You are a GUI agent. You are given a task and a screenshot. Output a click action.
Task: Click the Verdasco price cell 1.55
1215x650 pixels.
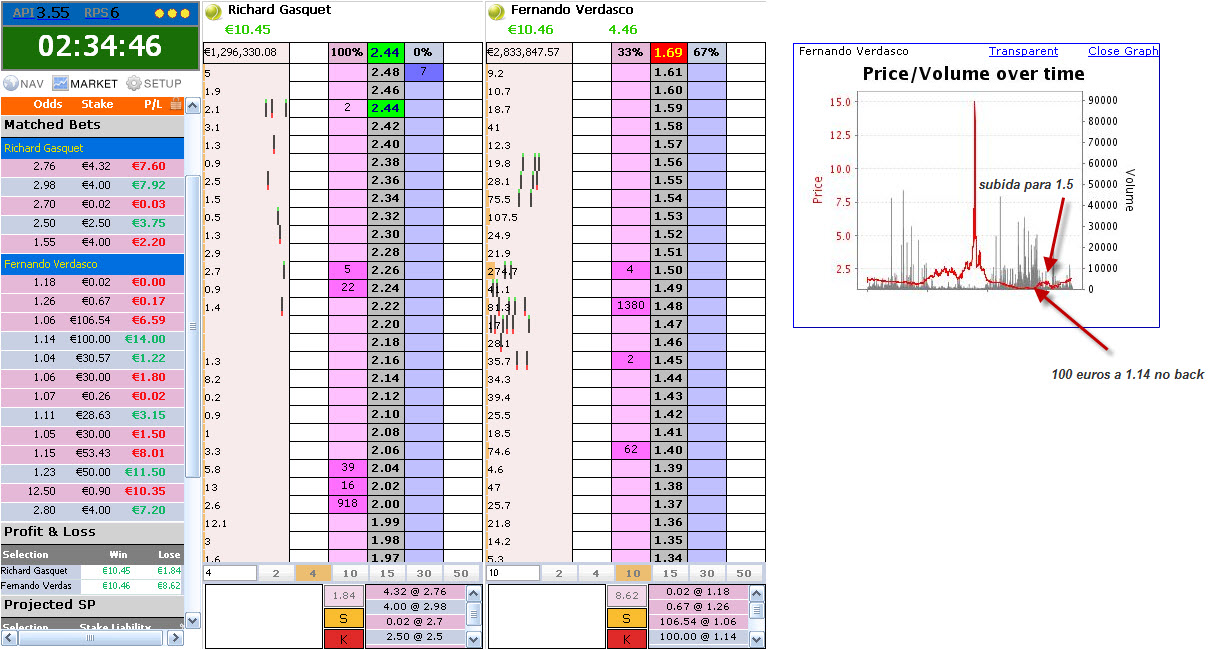click(x=668, y=180)
